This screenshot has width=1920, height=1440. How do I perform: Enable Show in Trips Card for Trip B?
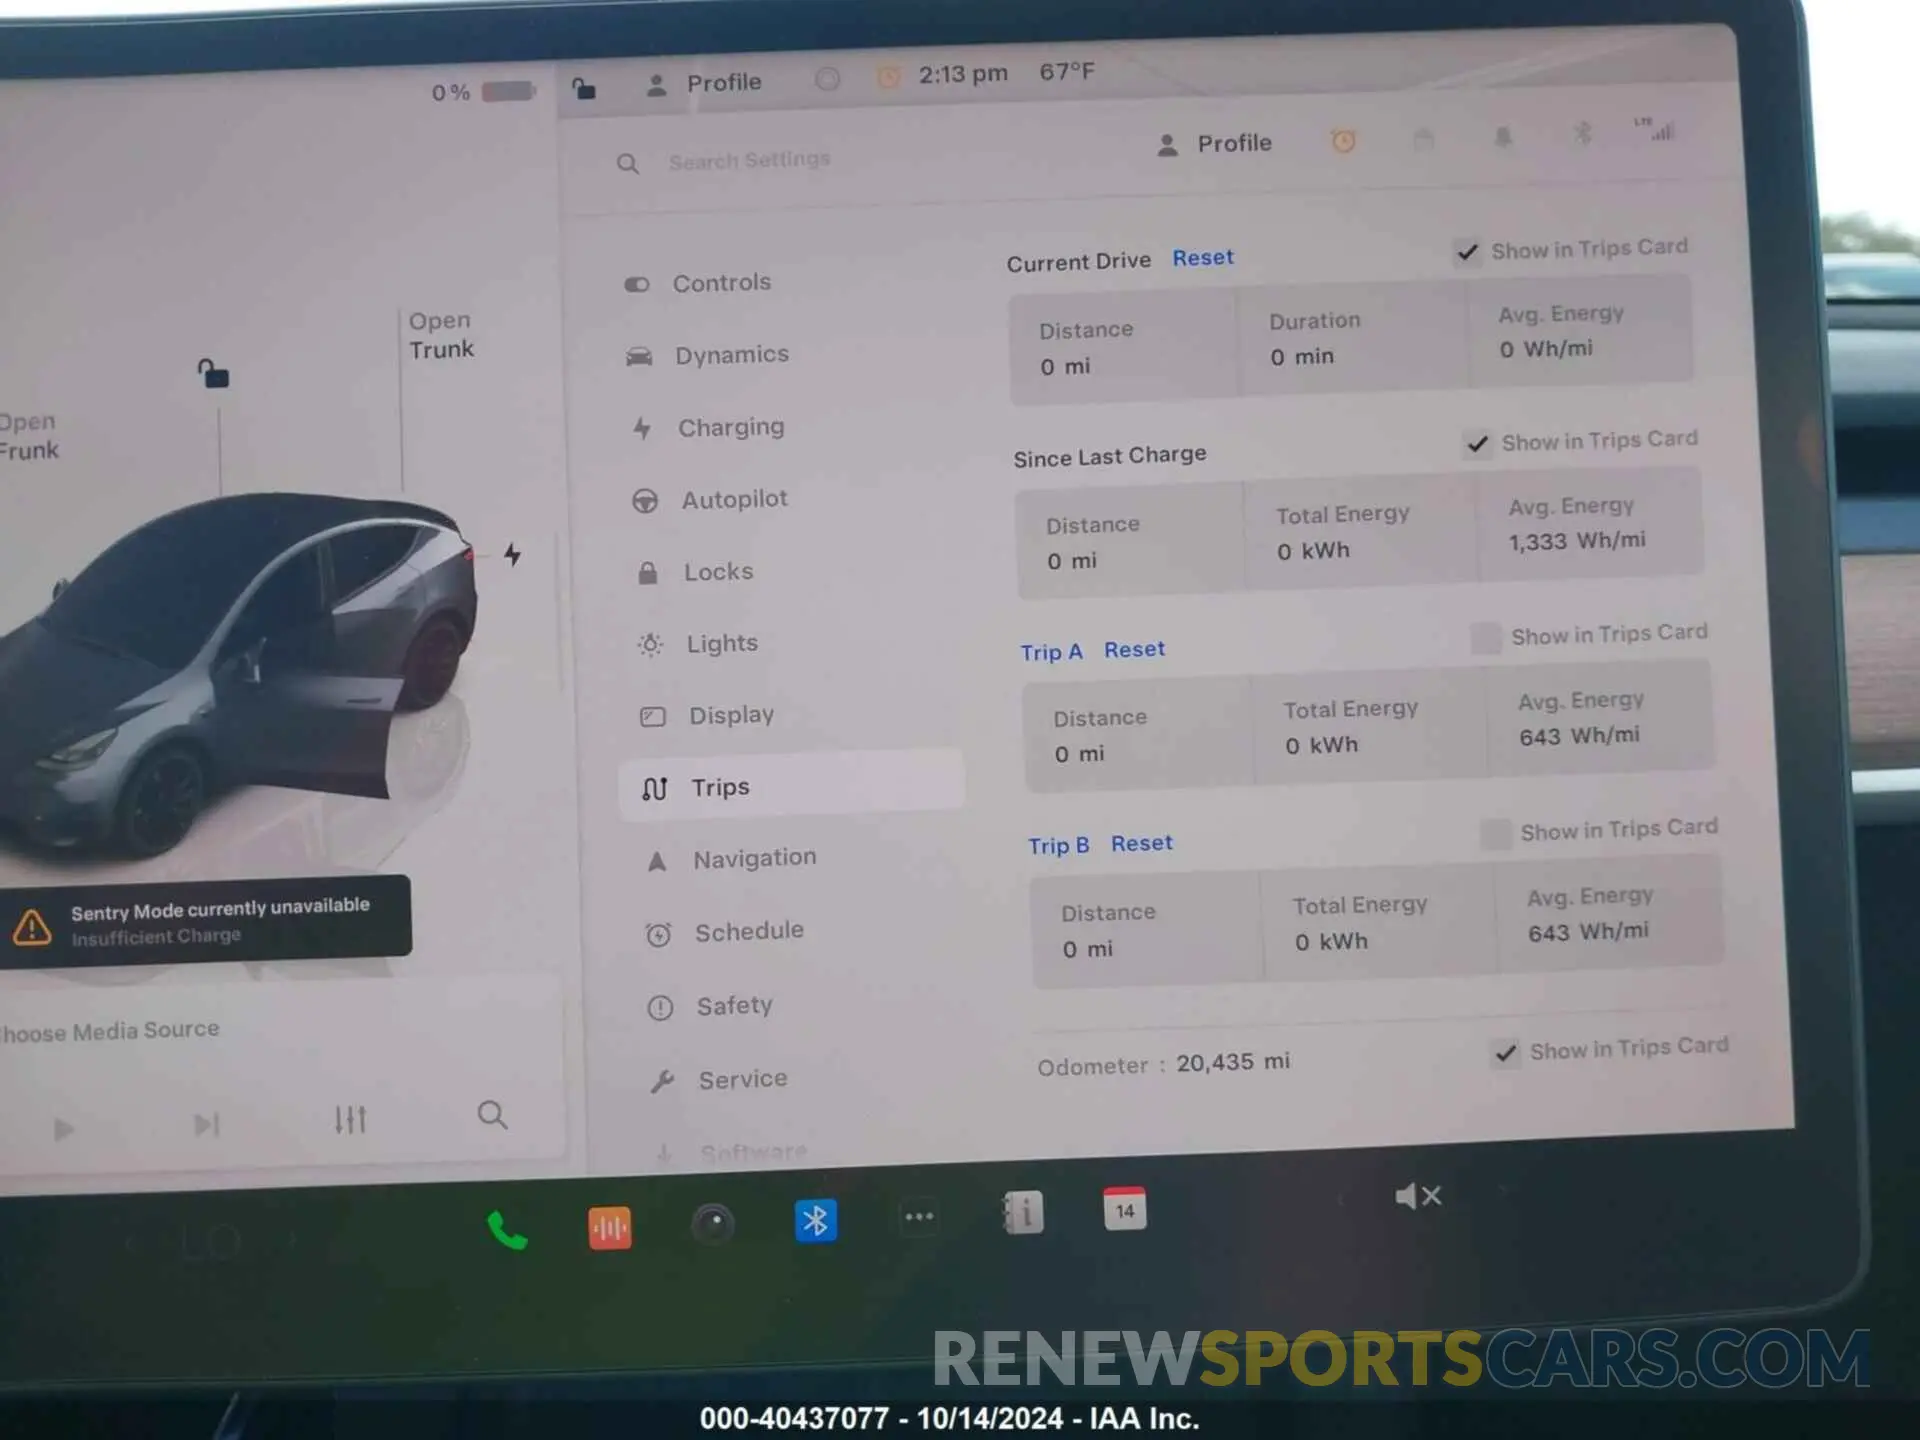(x=1495, y=833)
